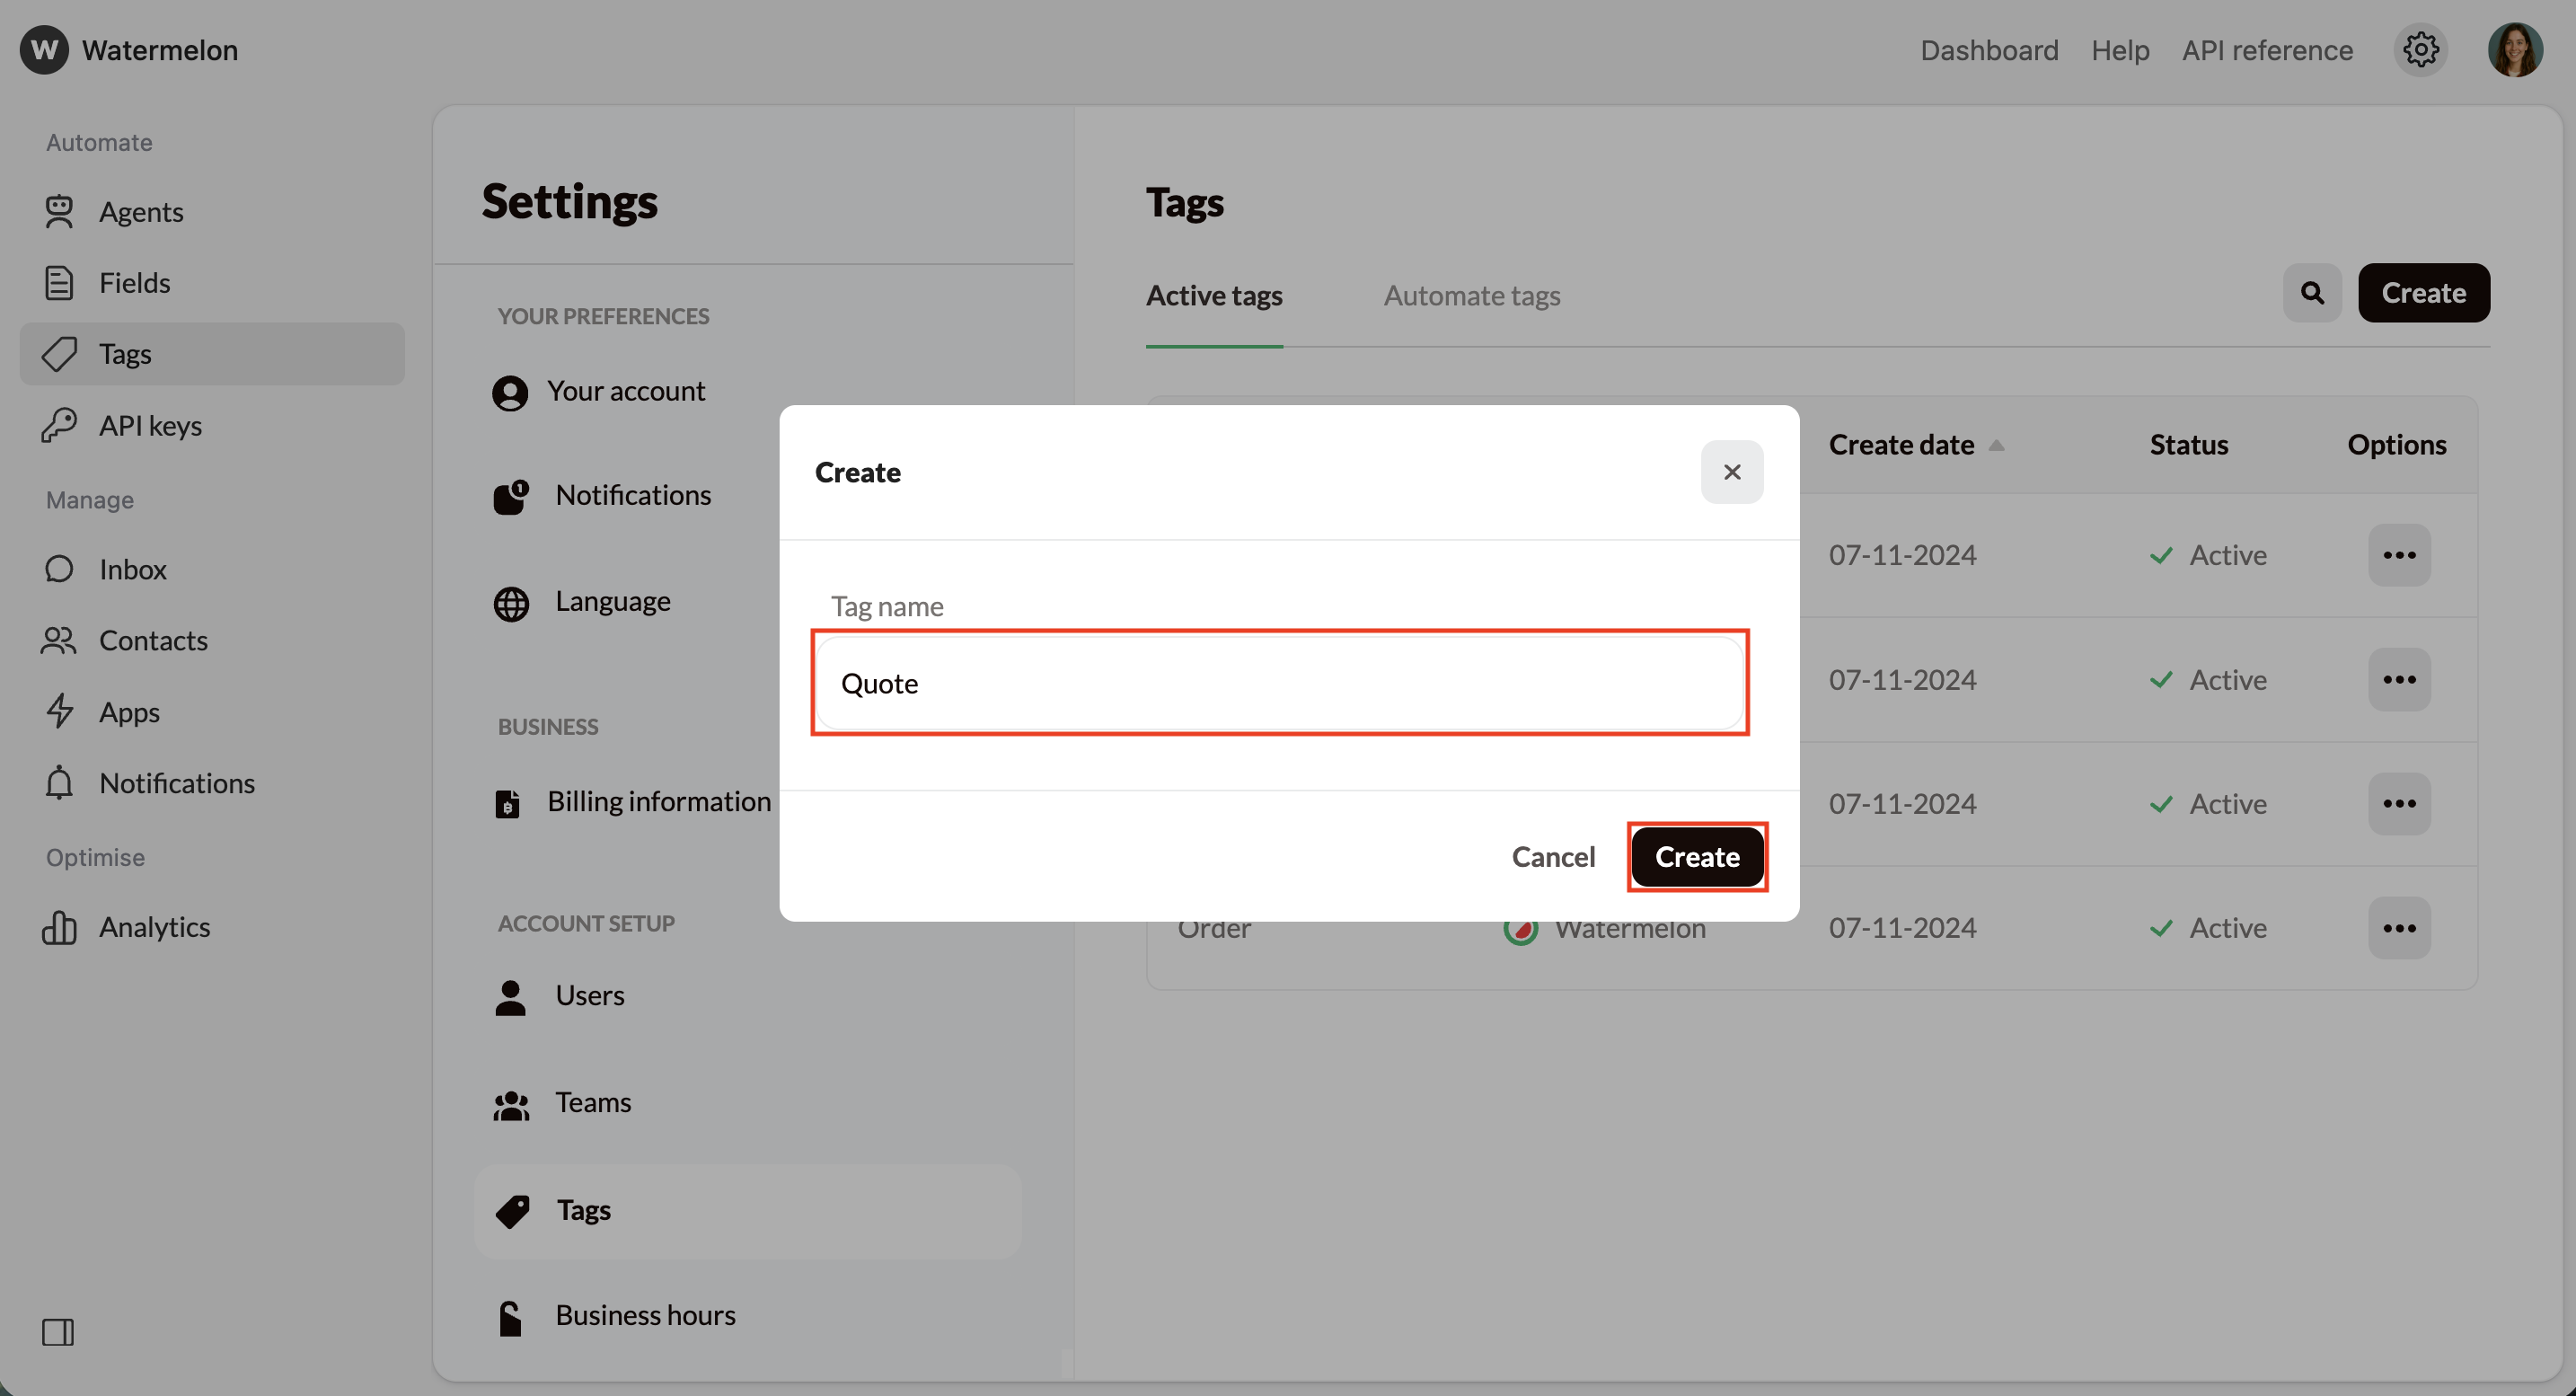
Task: Open Business hours settings
Action: click(x=645, y=1315)
